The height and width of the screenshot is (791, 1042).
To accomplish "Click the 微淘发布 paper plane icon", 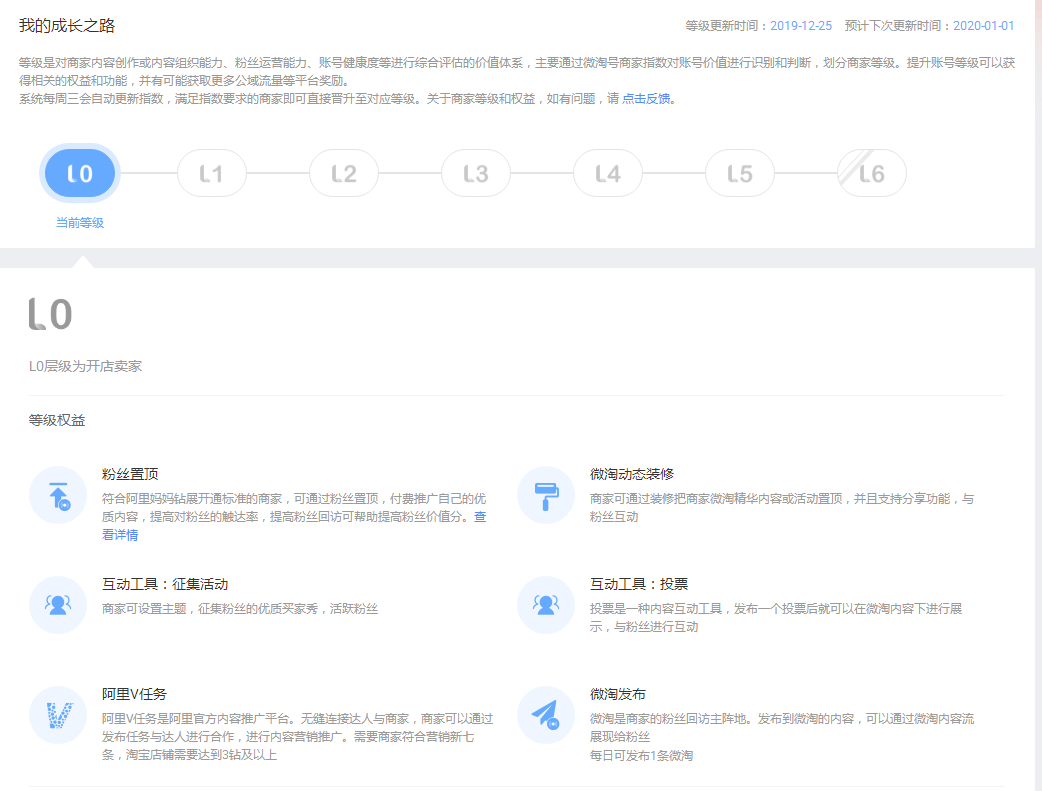I will (x=546, y=715).
